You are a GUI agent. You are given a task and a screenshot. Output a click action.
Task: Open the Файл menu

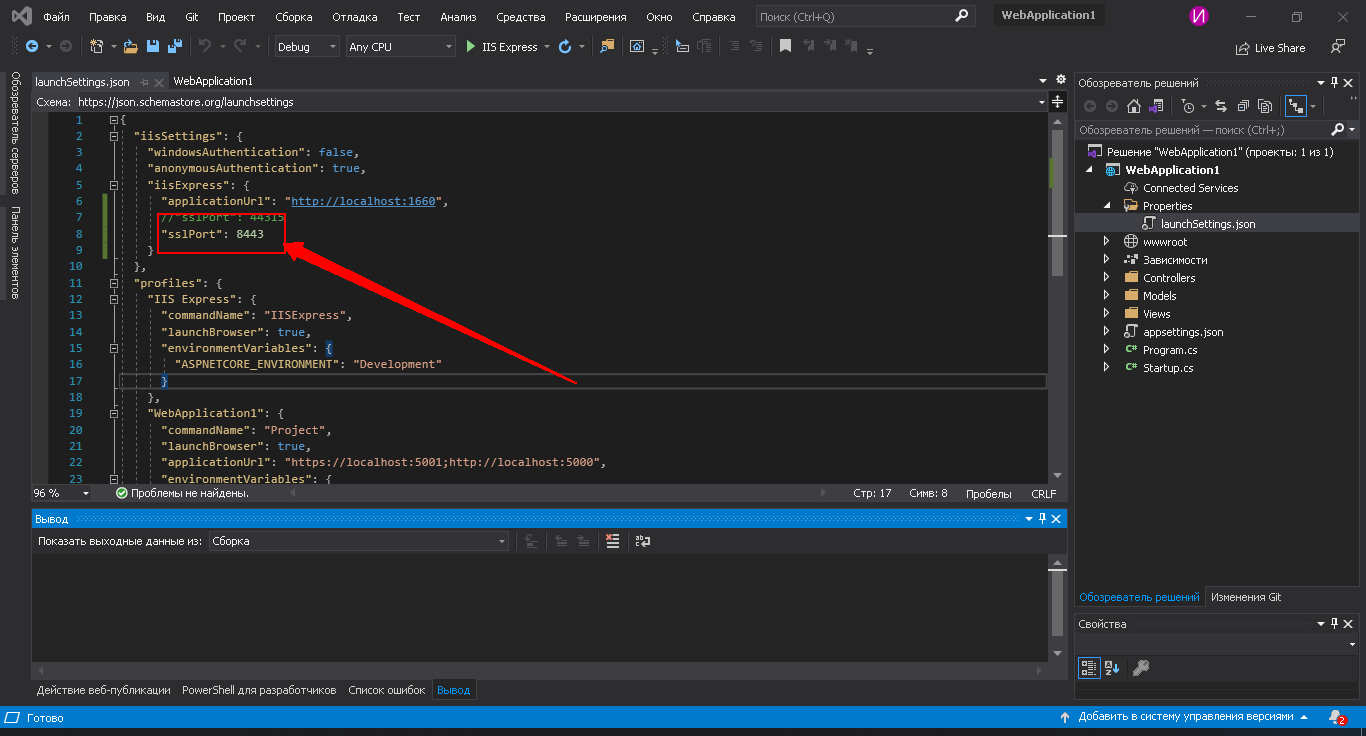tap(56, 17)
